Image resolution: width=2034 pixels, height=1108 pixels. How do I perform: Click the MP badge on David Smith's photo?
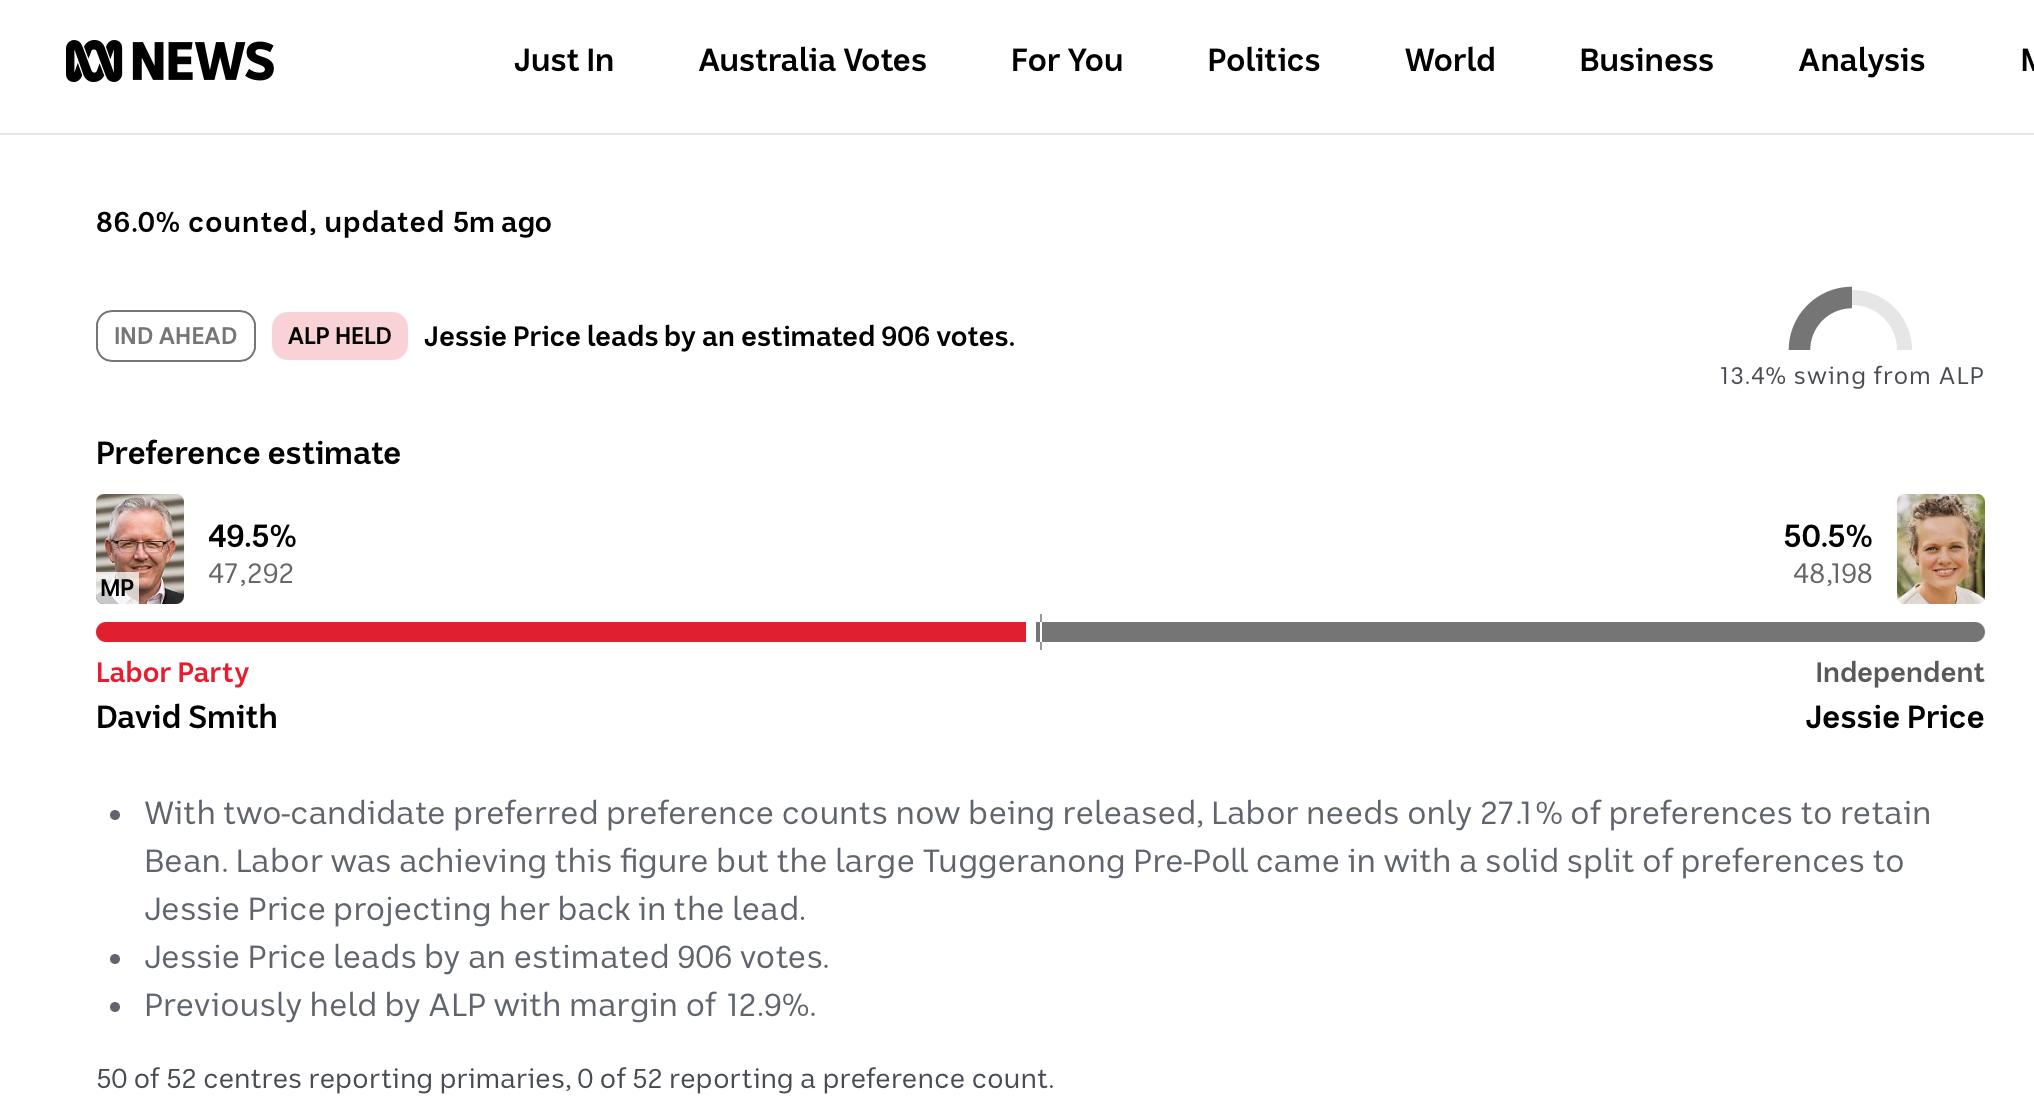point(117,588)
